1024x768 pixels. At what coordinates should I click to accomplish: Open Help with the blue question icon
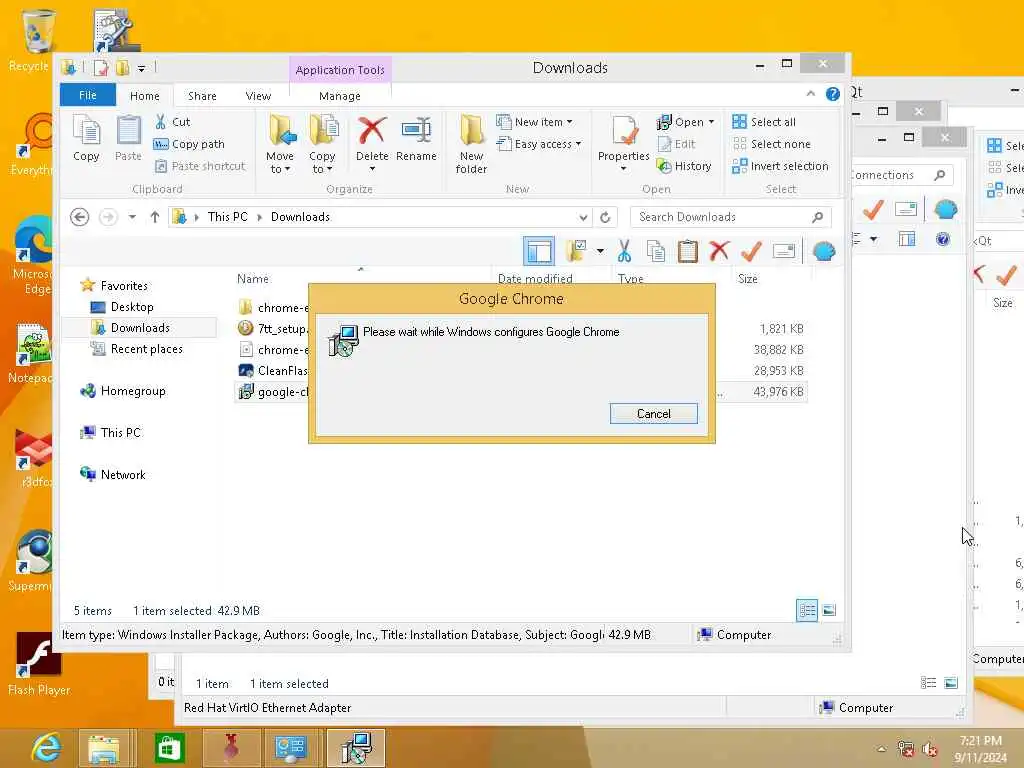click(833, 94)
